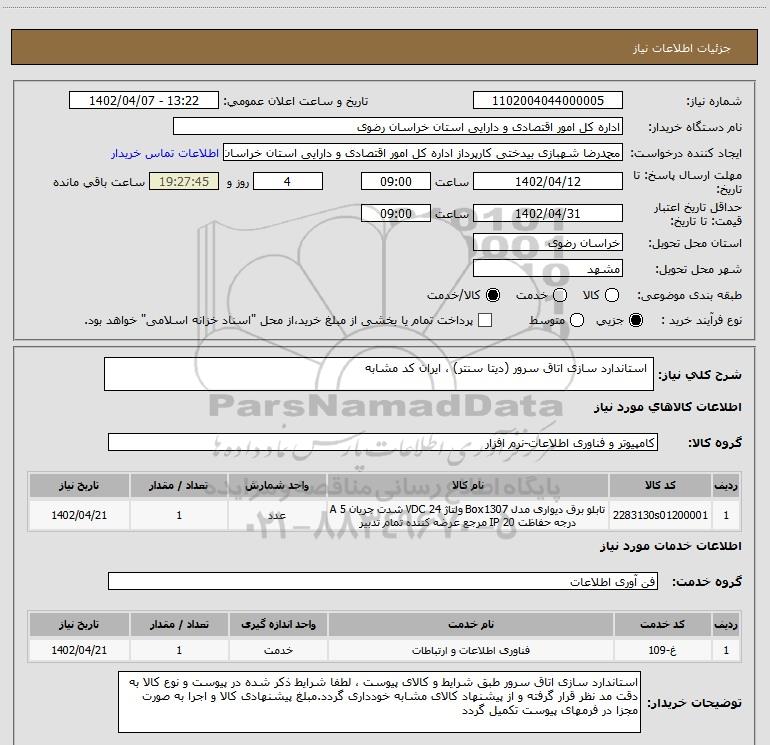Screen dimensions: 770x745
Task: Click the service group field فن آوری اطلاعات
Action: 383,581
